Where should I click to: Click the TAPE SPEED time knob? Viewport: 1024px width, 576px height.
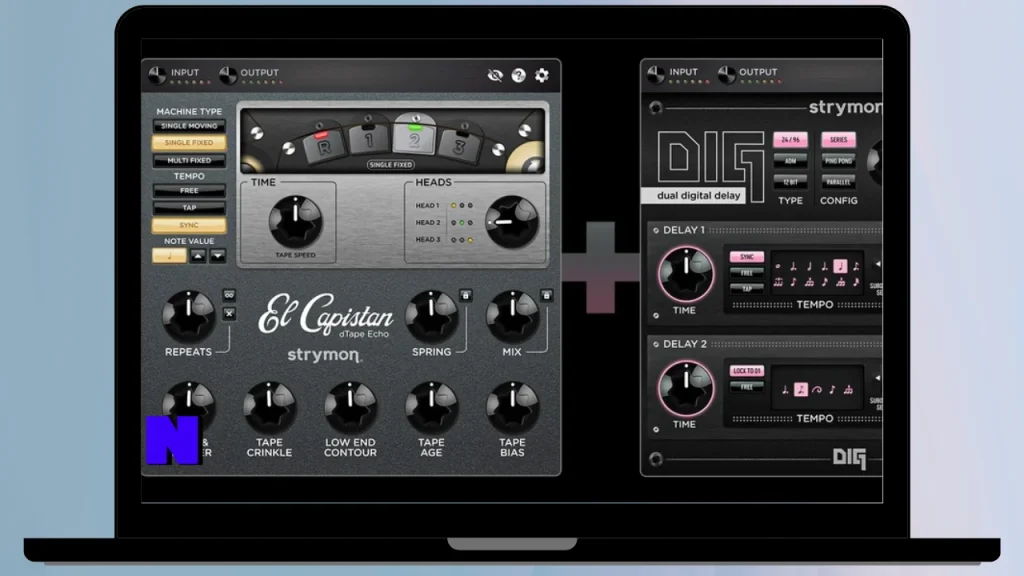click(x=295, y=221)
